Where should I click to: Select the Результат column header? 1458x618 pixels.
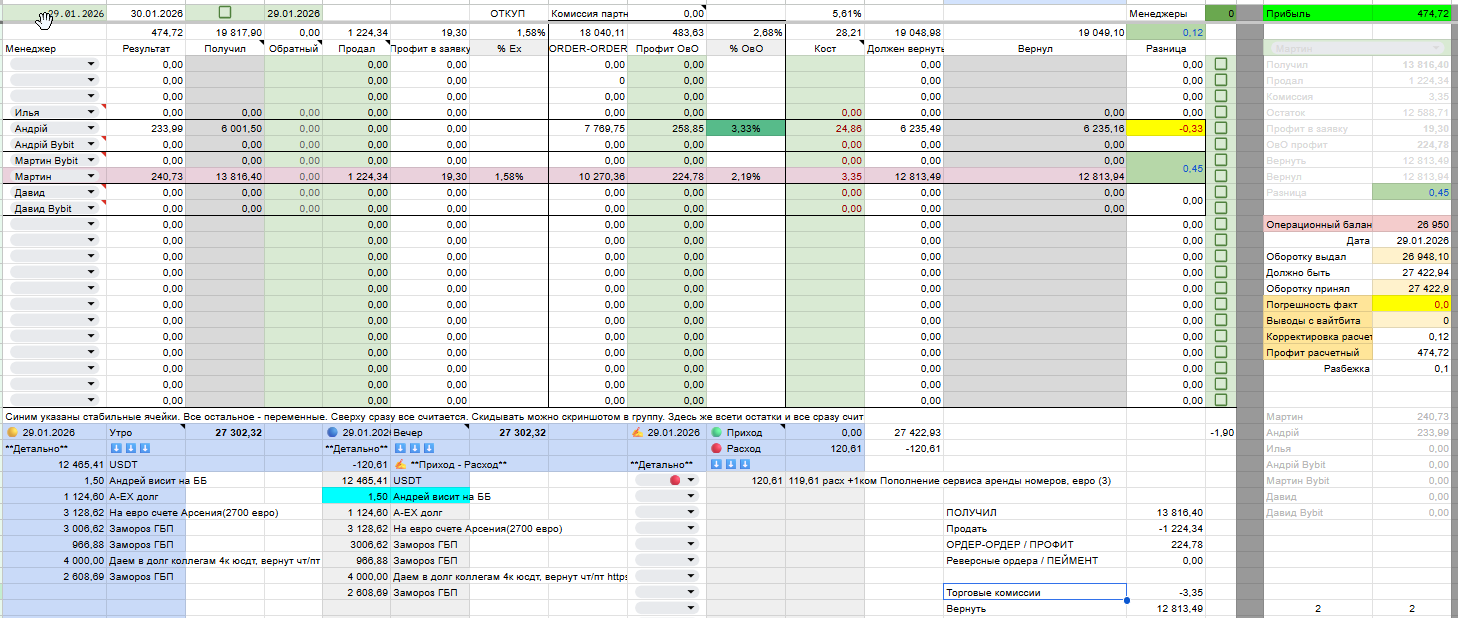click(146, 48)
